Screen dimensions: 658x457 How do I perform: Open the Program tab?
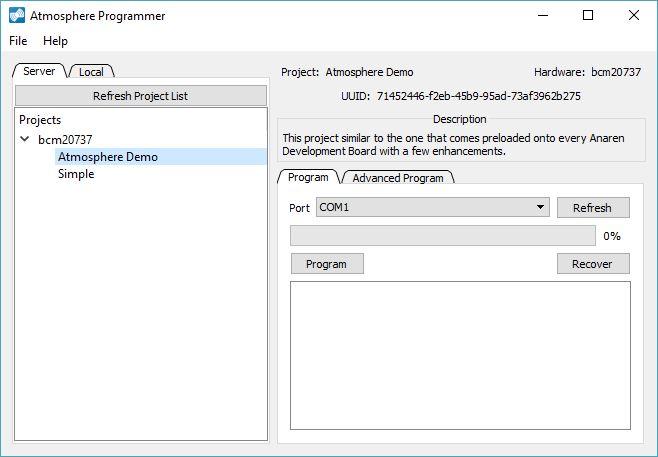tap(308, 177)
